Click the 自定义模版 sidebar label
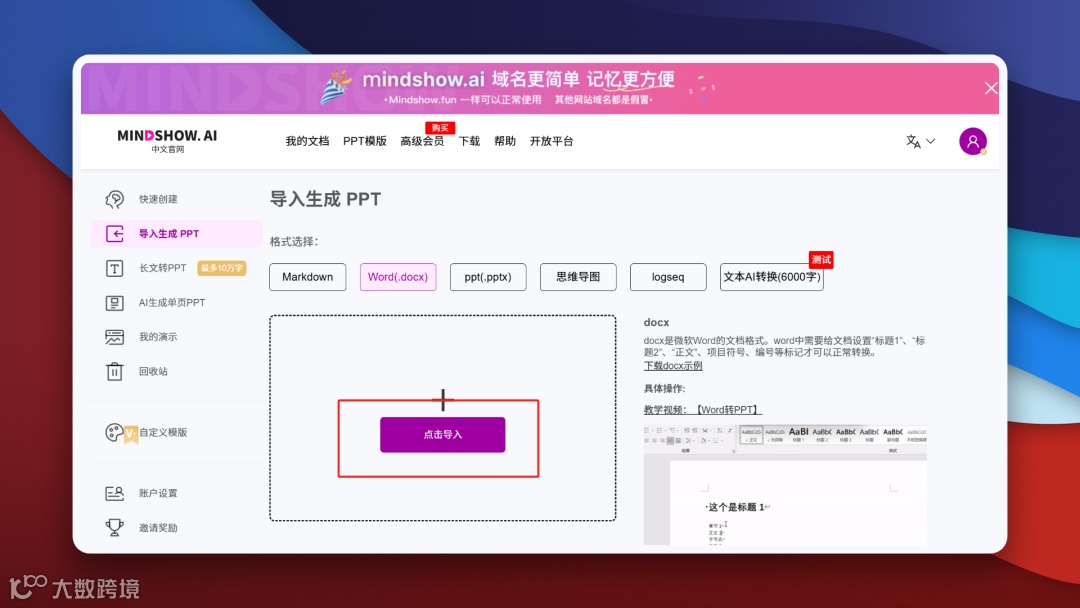1080x608 pixels. click(x=163, y=432)
